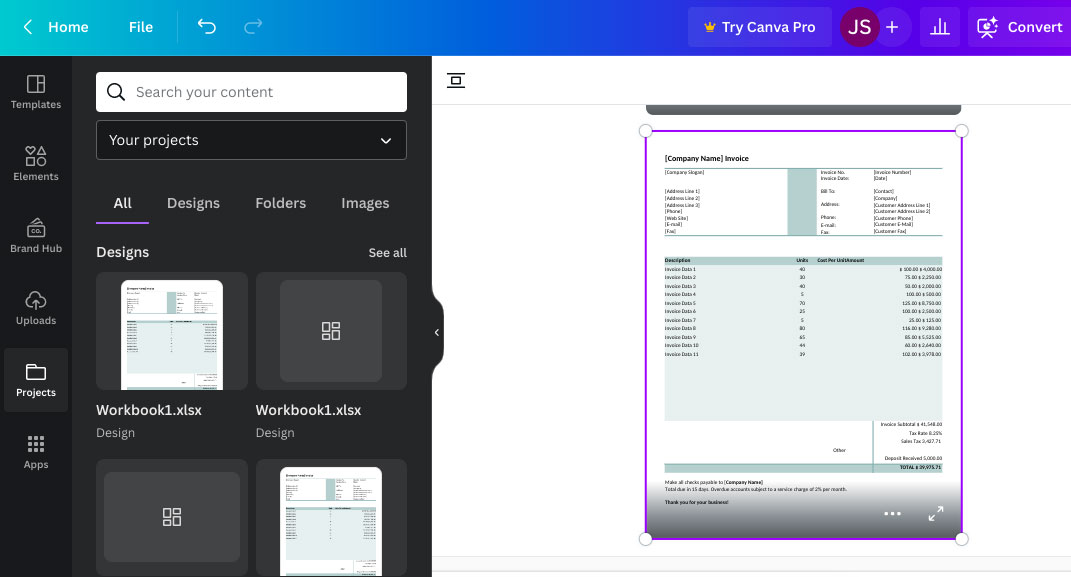Open the Apps panel

(x=36, y=452)
